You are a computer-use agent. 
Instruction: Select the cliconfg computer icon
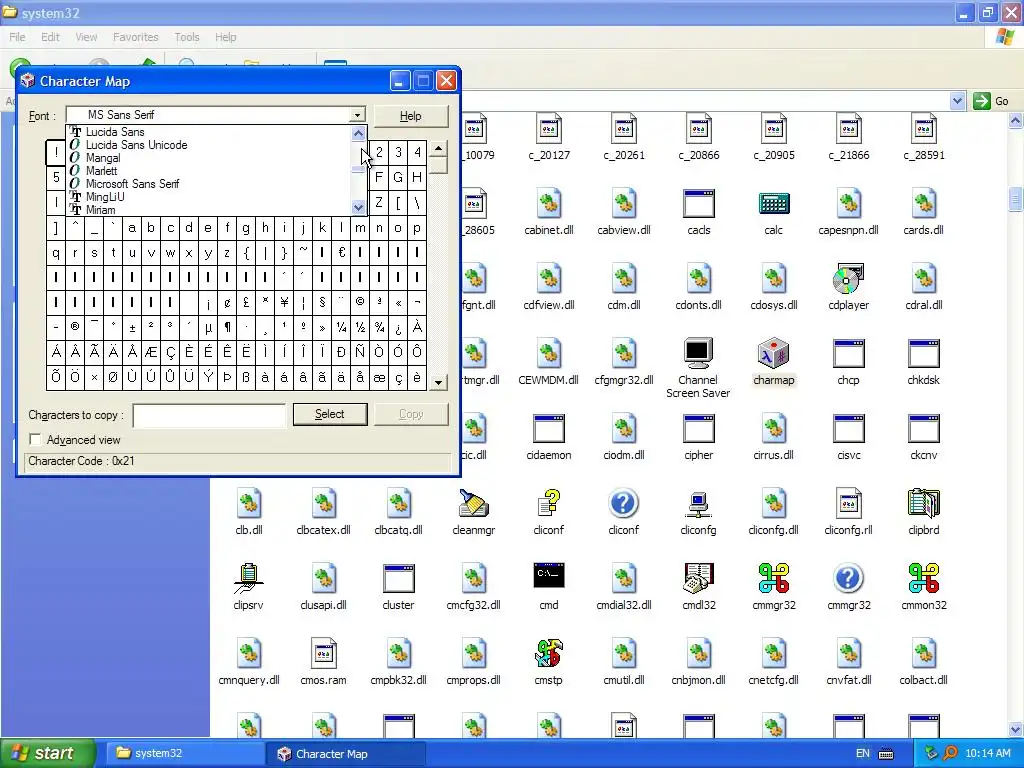pos(698,504)
